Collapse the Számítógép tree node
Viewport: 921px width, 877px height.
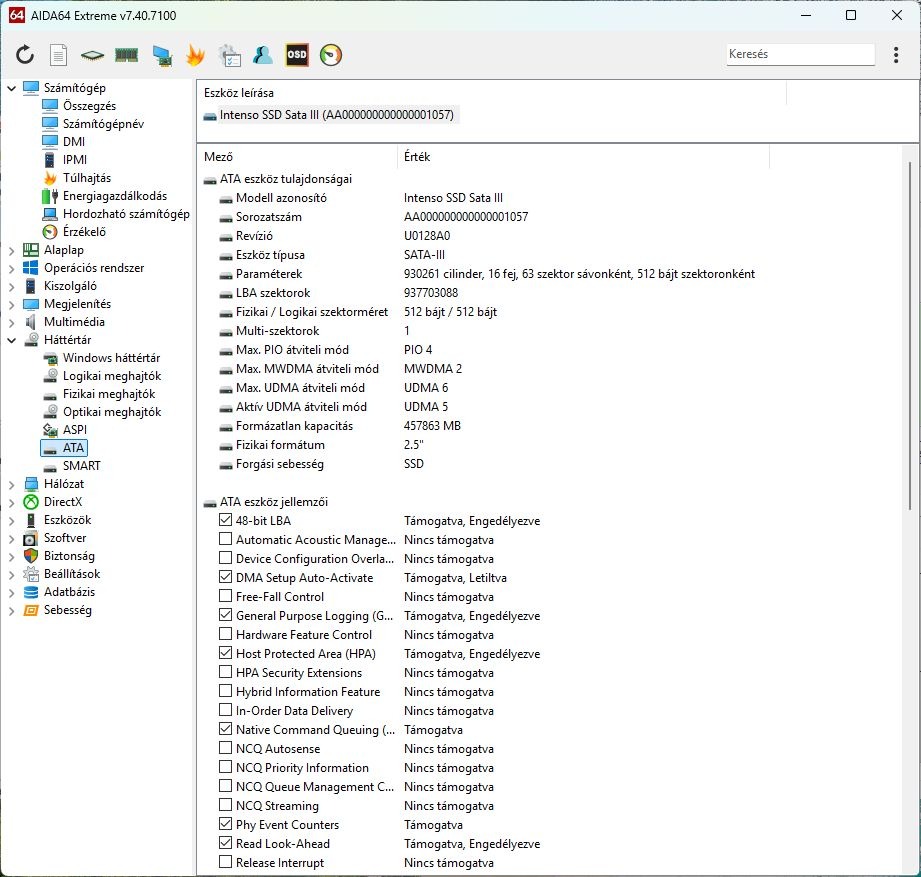(12, 88)
